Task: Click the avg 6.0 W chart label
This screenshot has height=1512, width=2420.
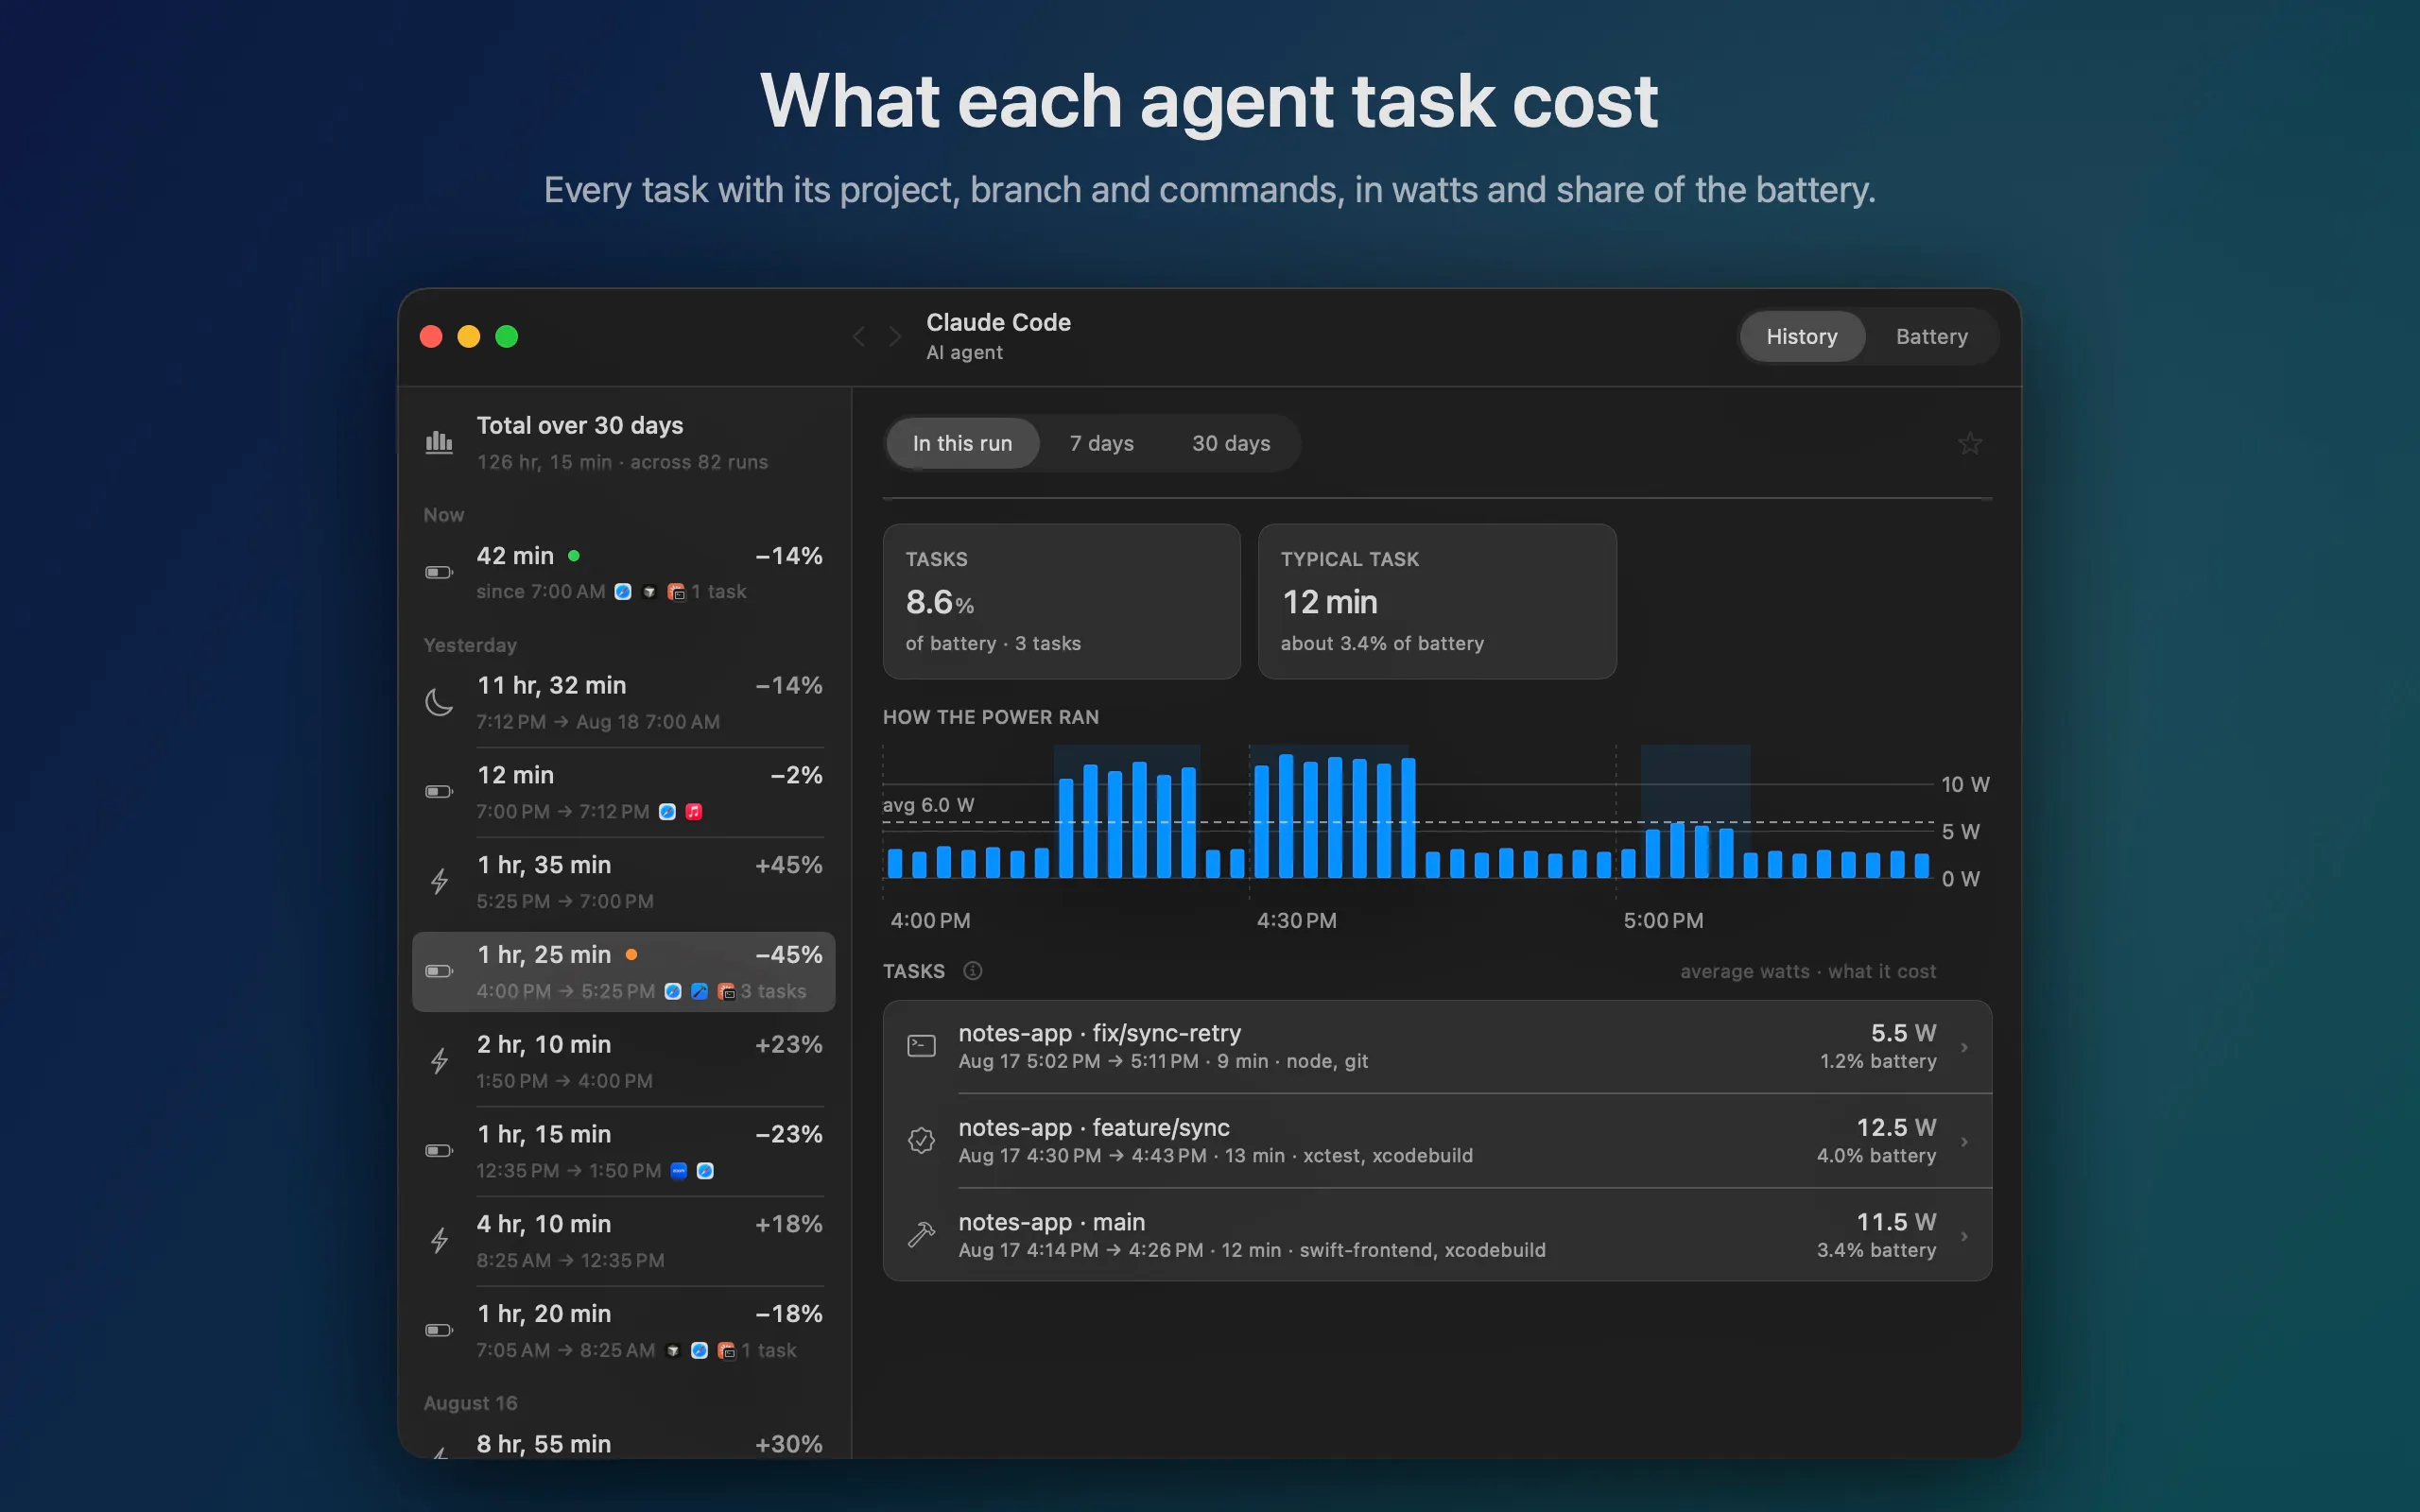Action: pos(928,805)
